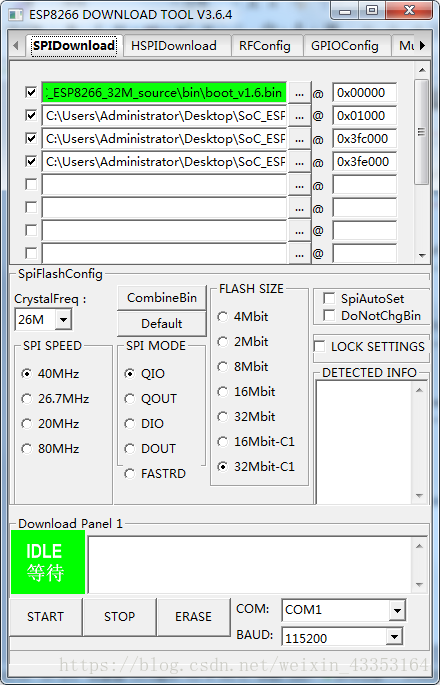Image resolution: width=440 pixels, height=685 pixels.
Task: Click the ESP8266 Download Tool title icon
Action: point(16,15)
